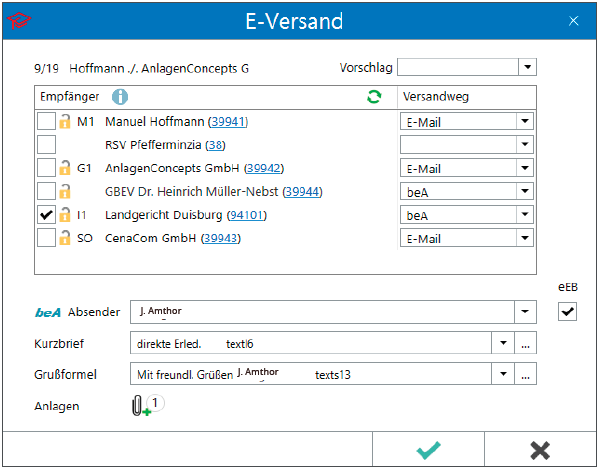Toggle the eEB checkbox
This screenshot has width=607, height=469.
(x=567, y=312)
